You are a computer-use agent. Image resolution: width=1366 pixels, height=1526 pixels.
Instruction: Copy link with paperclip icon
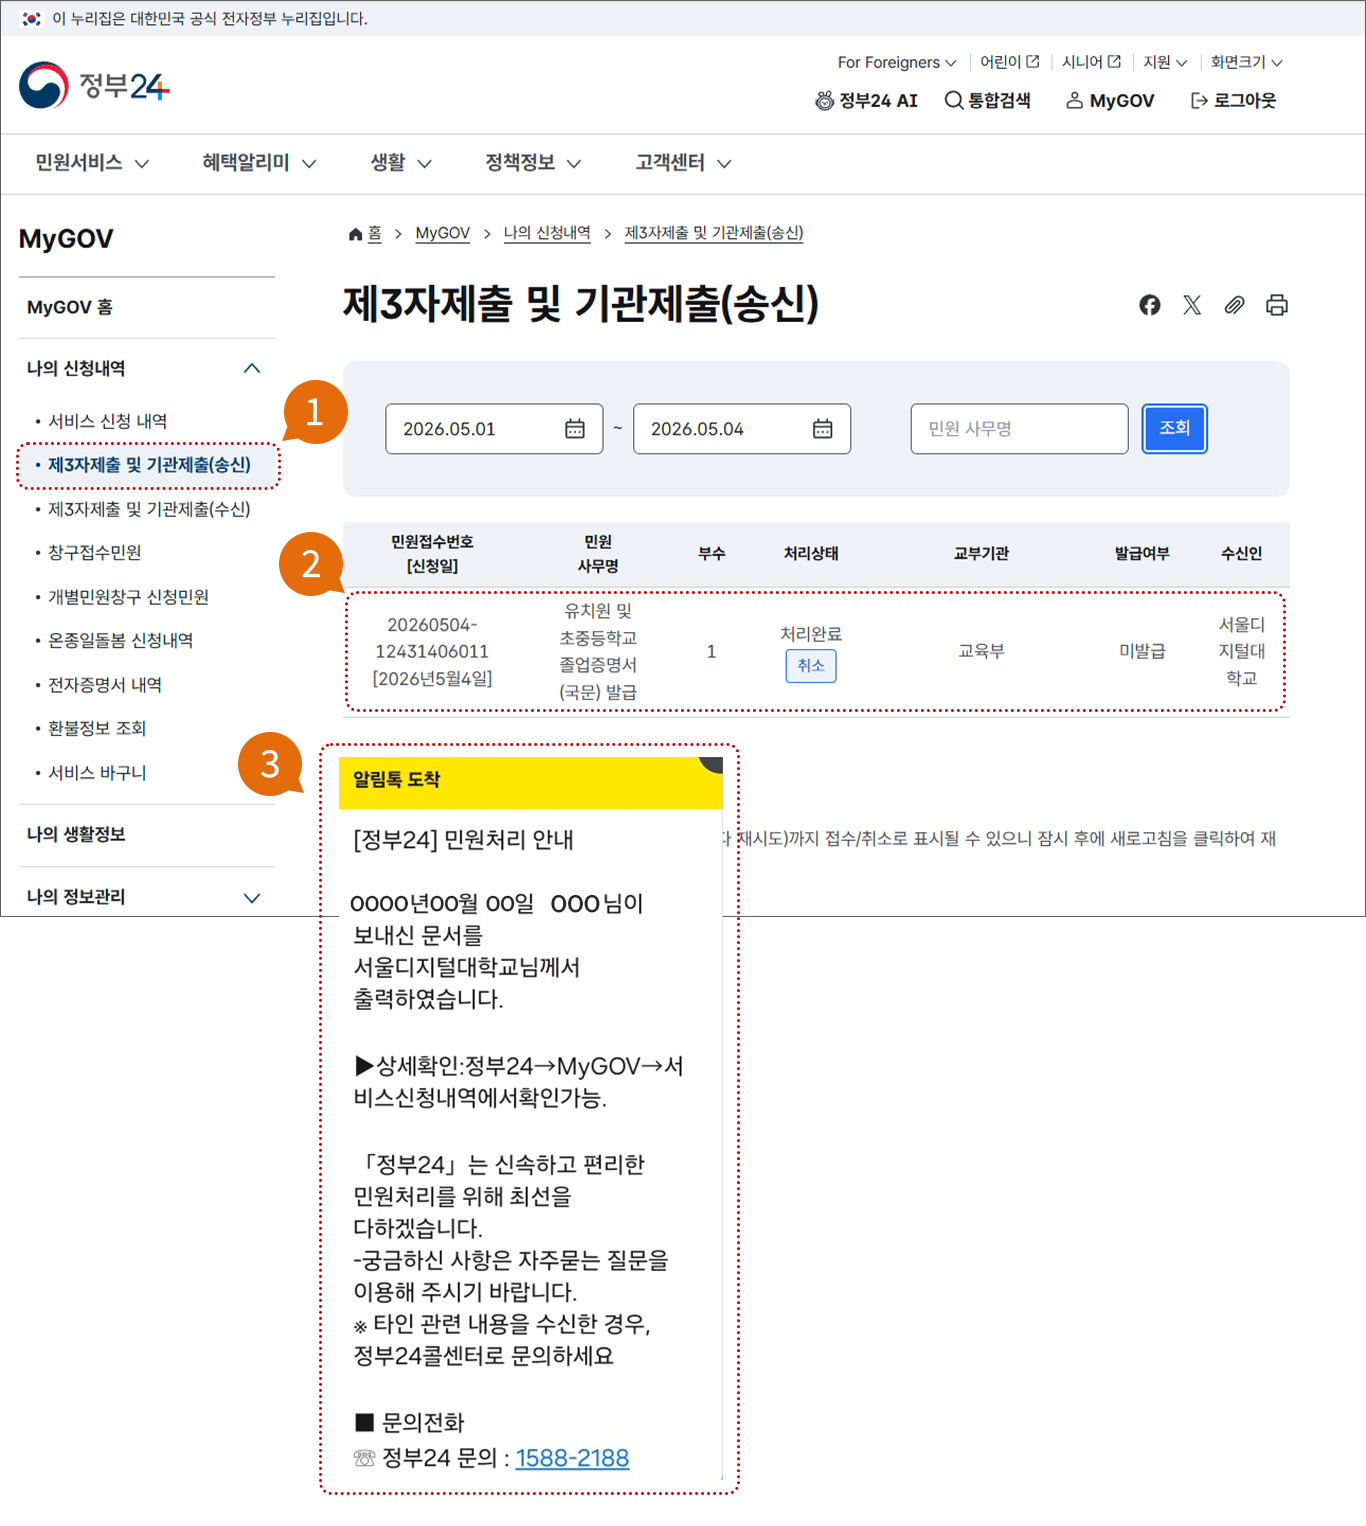click(x=1234, y=305)
